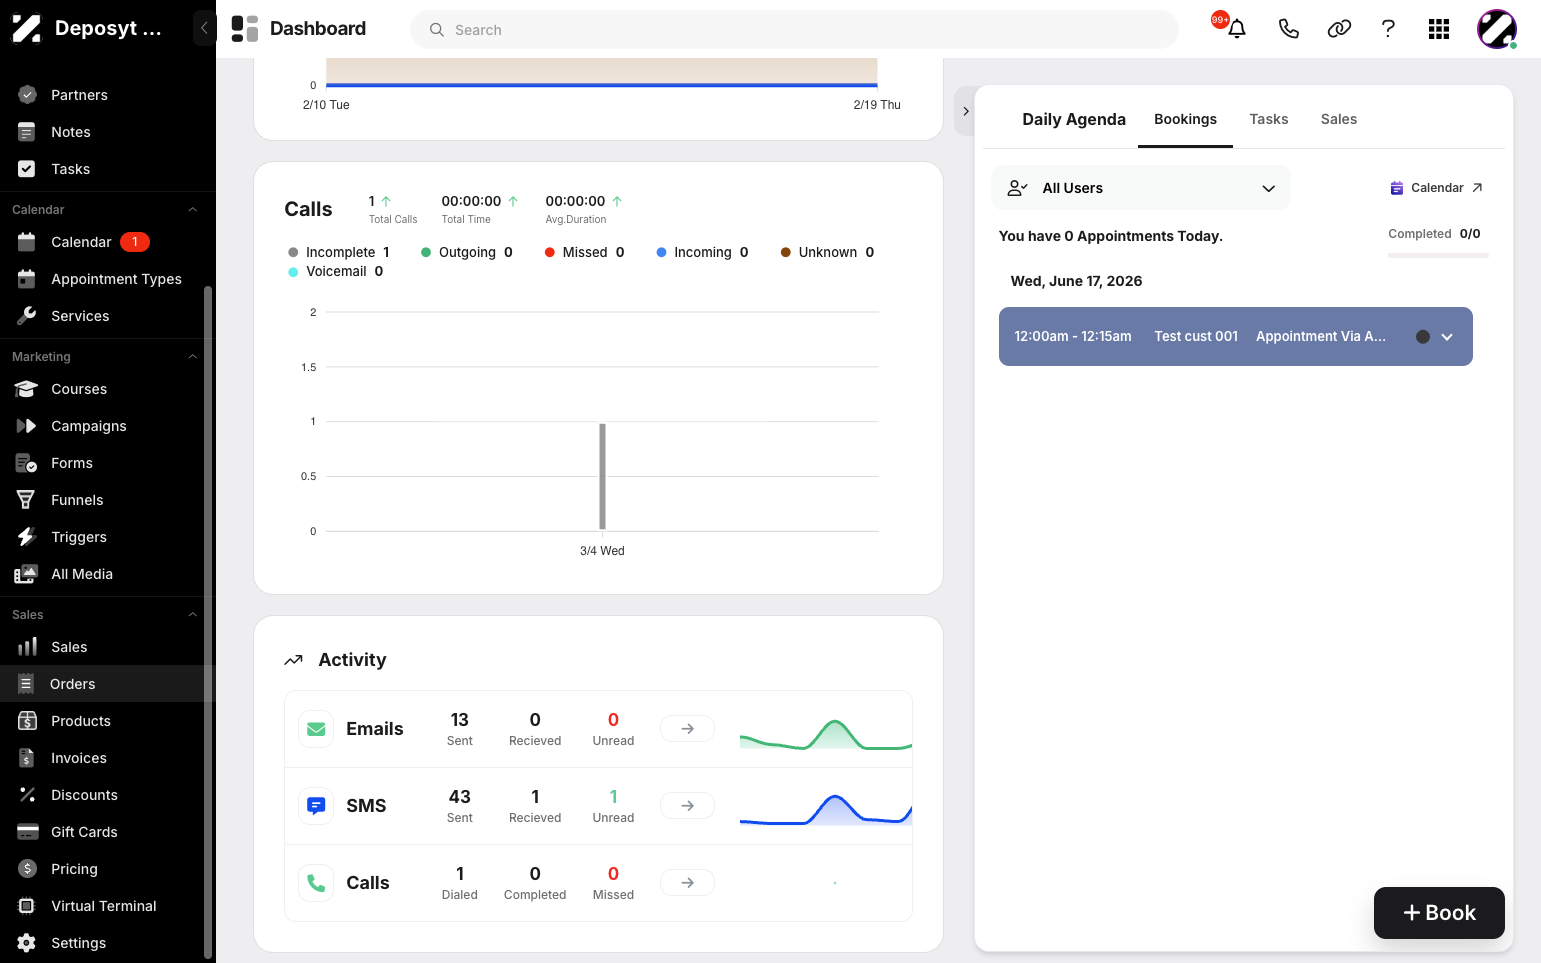Open Sales in the sidebar
The image size is (1541, 963).
coord(108,647)
